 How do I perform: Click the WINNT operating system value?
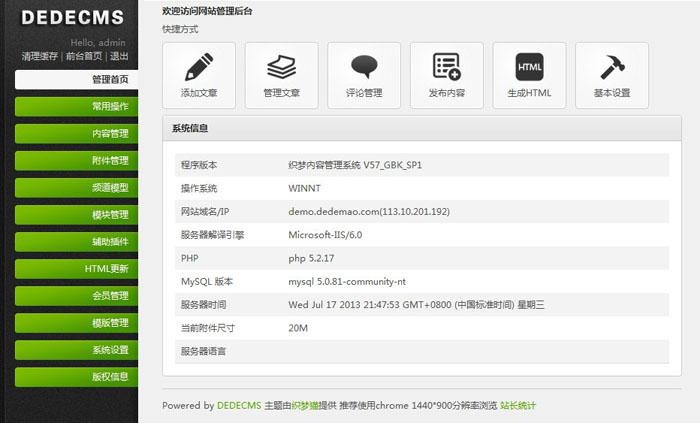[304, 188]
